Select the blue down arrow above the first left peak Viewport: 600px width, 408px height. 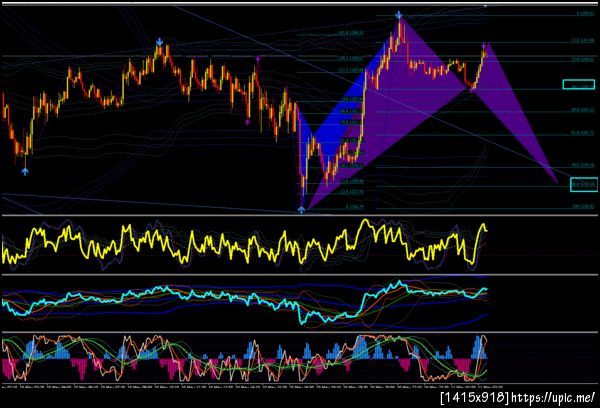tap(159, 42)
